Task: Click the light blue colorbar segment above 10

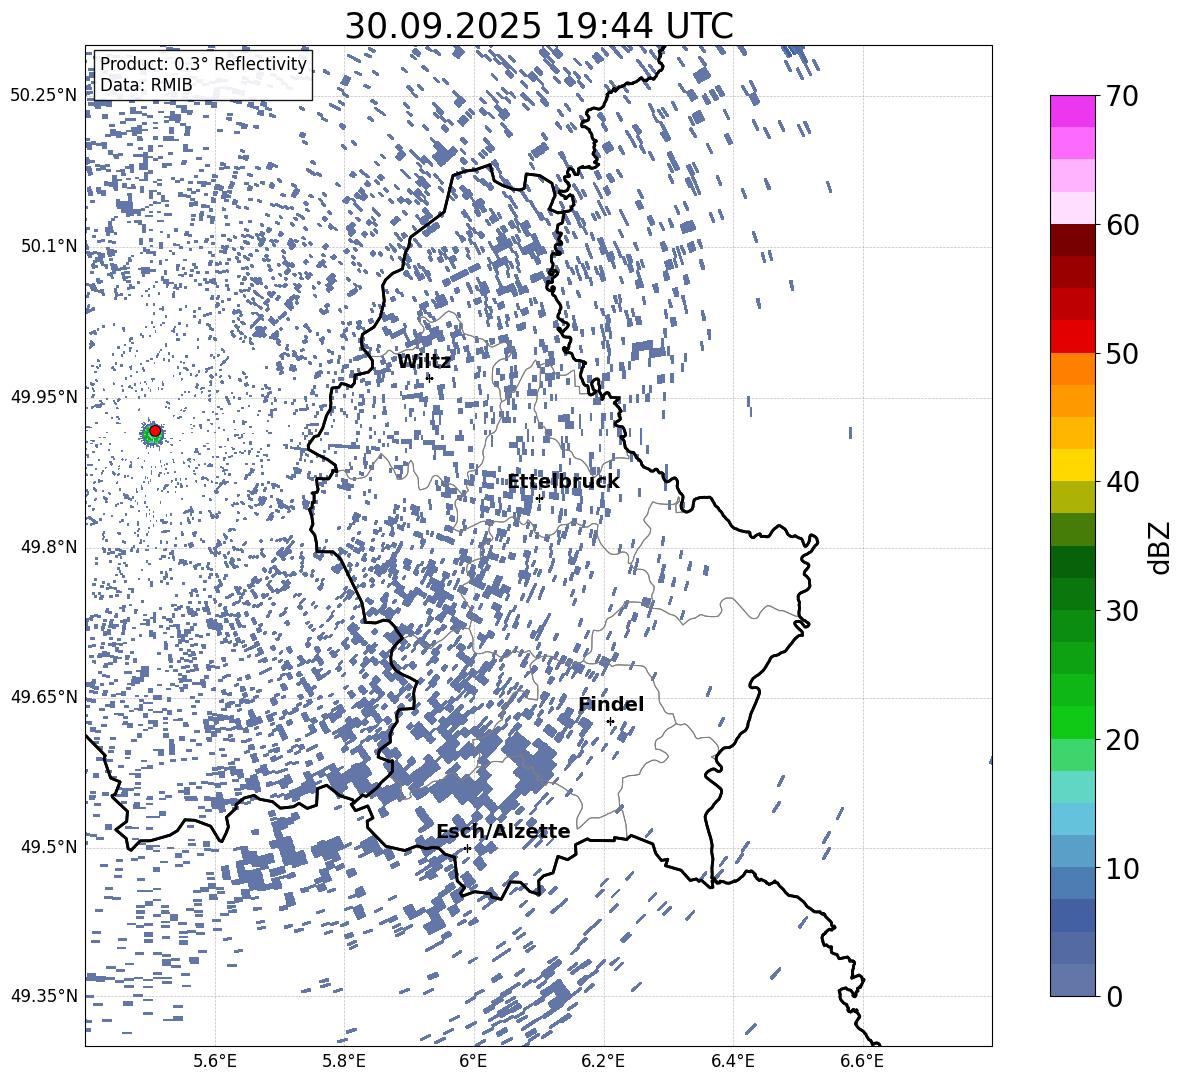Action: tap(1072, 819)
